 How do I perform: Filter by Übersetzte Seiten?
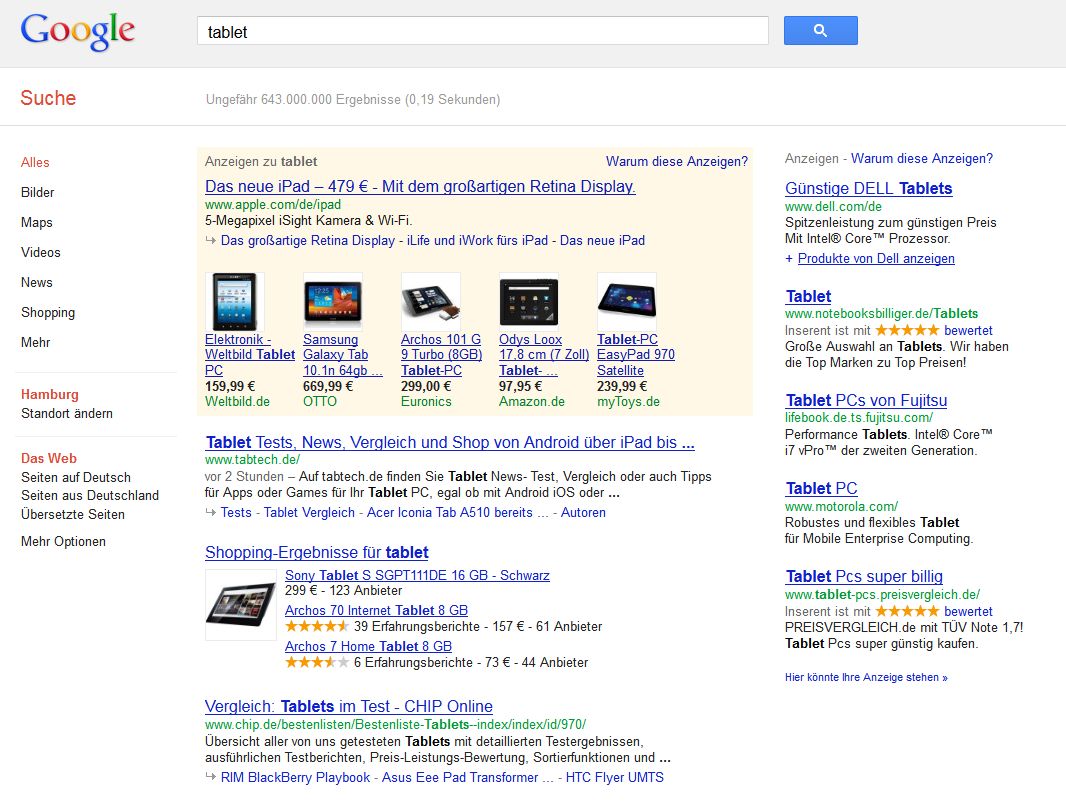click(x=73, y=515)
